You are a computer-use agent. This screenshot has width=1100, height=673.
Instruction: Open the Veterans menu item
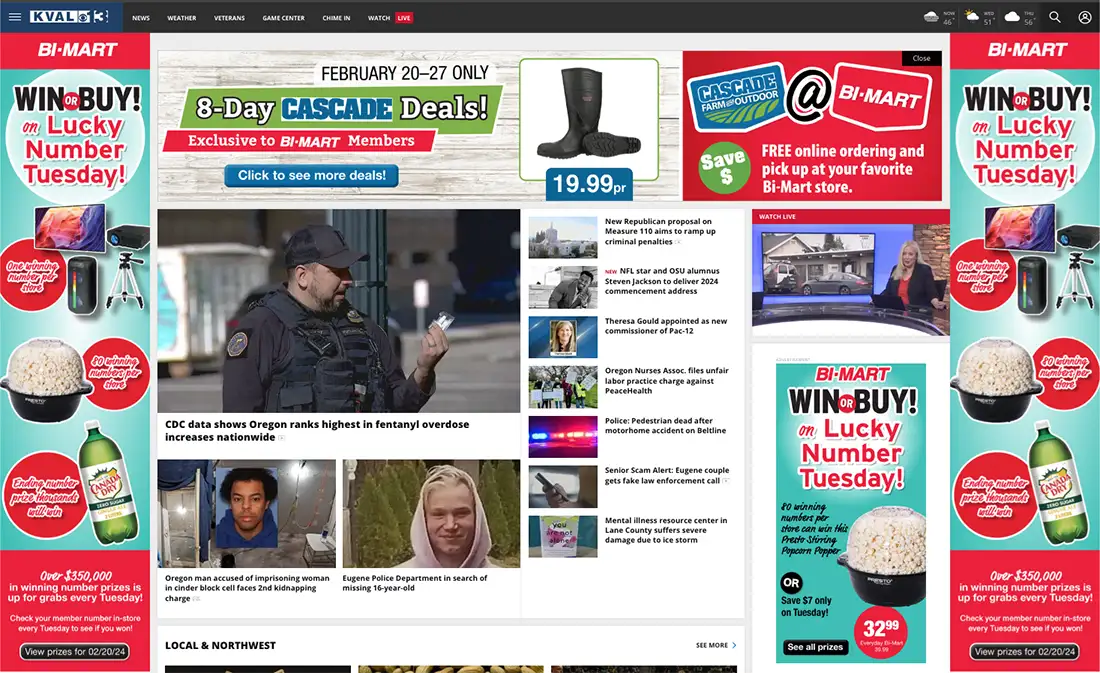pyautogui.click(x=229, y=18)
